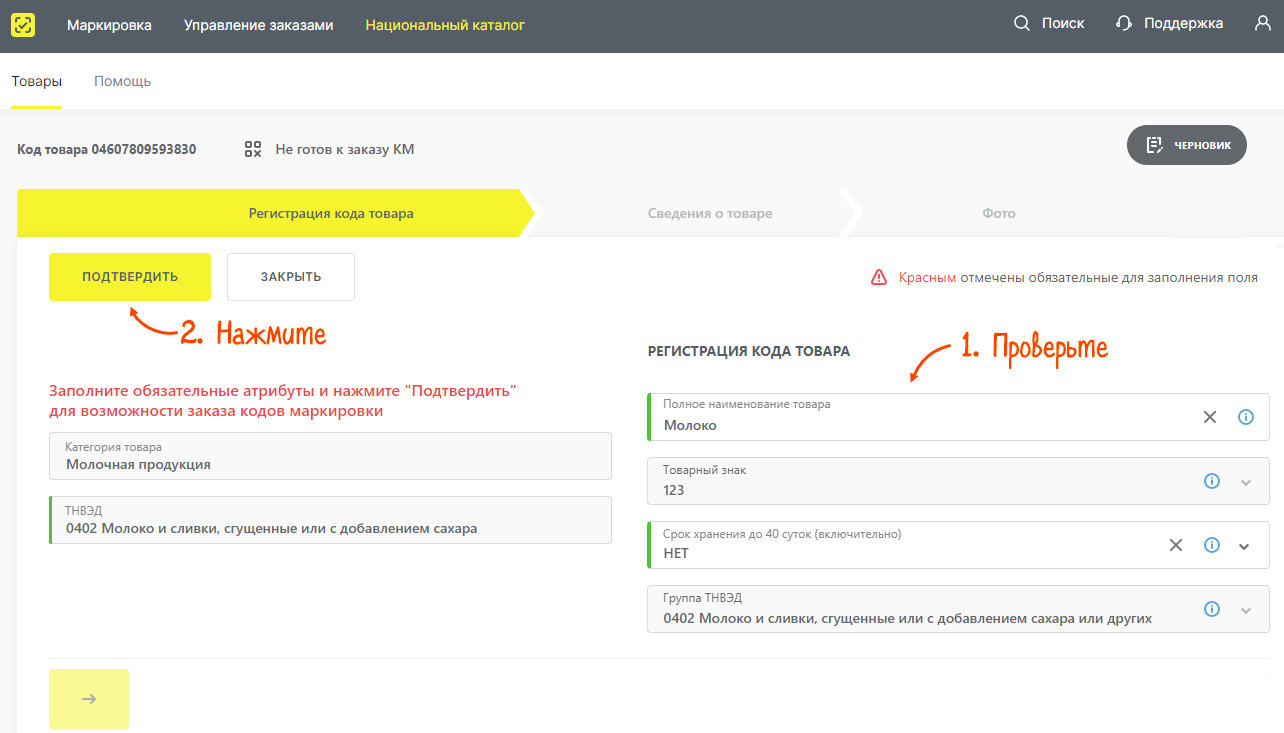The image size is (1284, 733).
Task: Select the Регистрация кода товара step
Action: point(277,213)
